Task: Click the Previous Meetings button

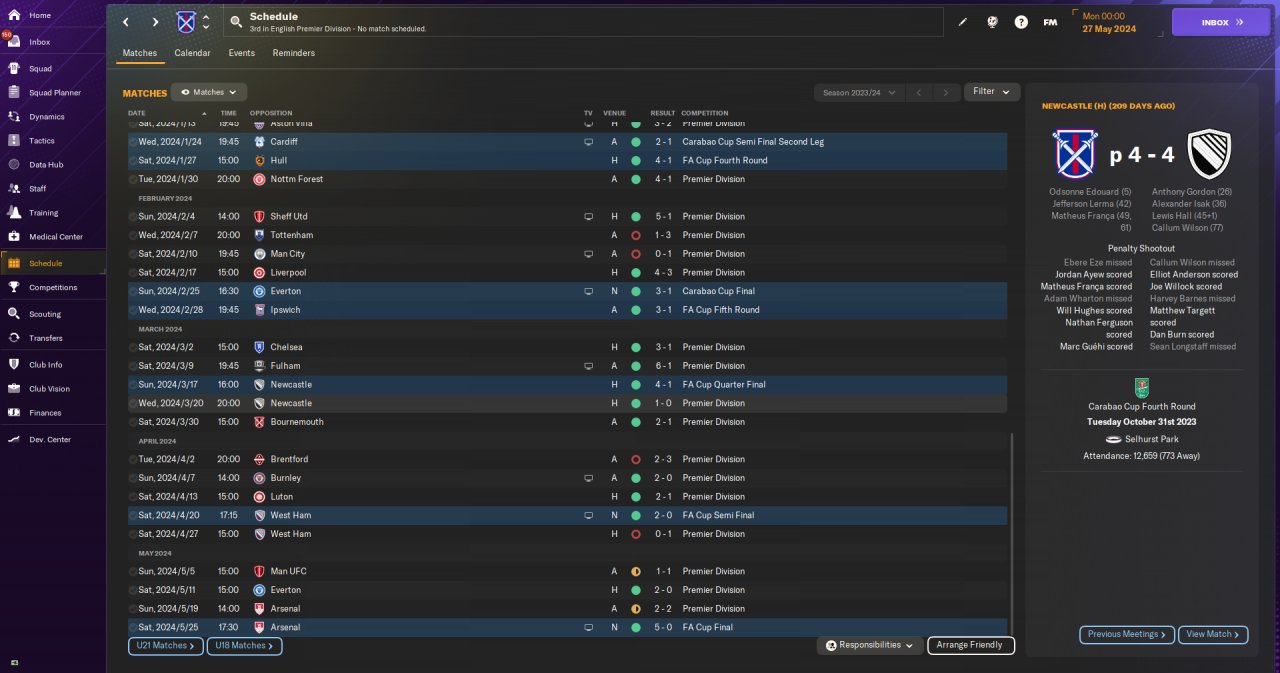Action: pyautogui.click(x=1127, y=634)
